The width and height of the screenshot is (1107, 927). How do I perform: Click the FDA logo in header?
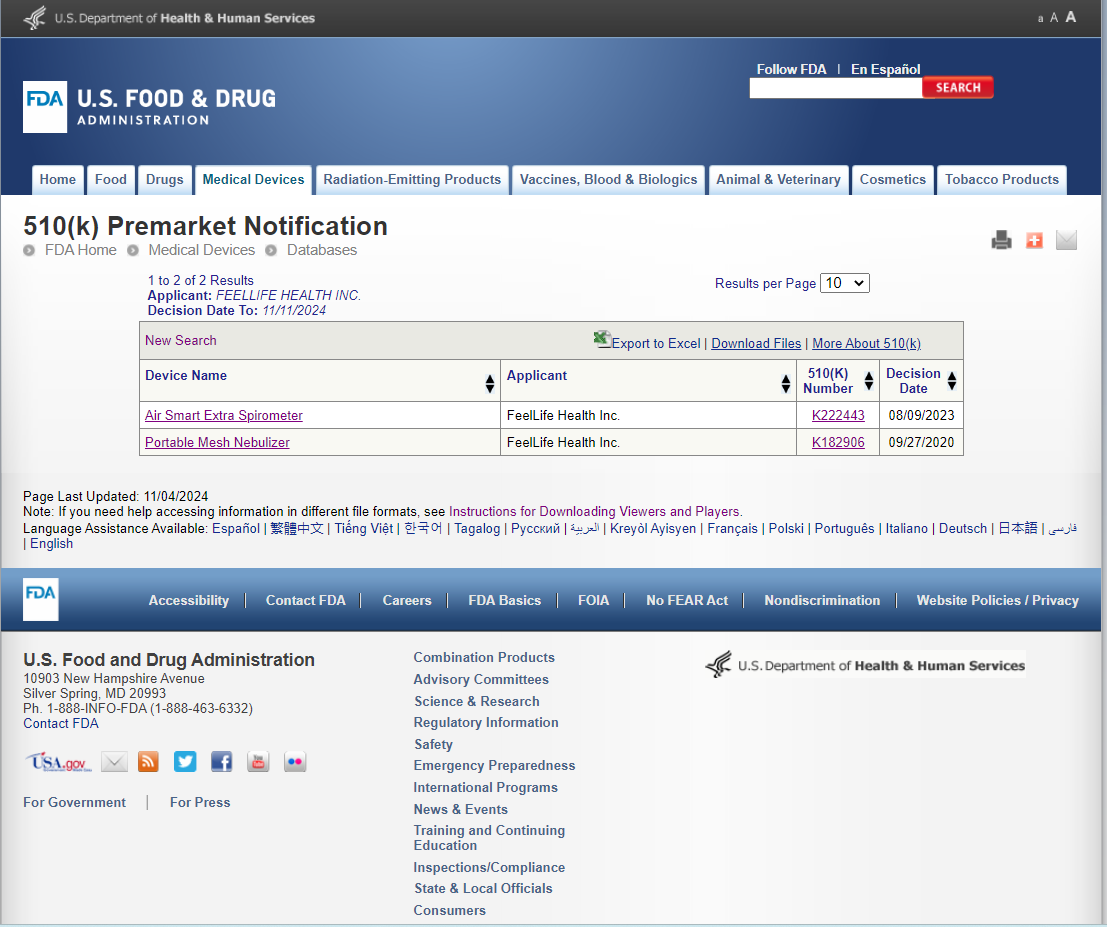click(x=45, y=107)
